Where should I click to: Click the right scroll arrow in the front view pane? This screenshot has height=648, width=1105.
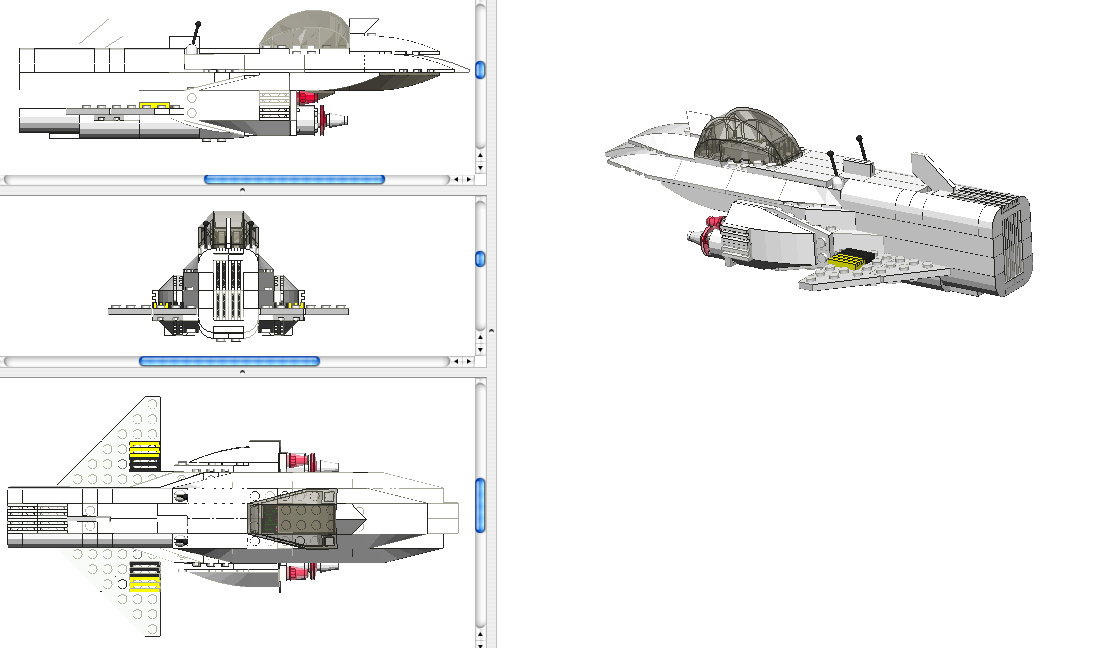(x=466, y=361)
